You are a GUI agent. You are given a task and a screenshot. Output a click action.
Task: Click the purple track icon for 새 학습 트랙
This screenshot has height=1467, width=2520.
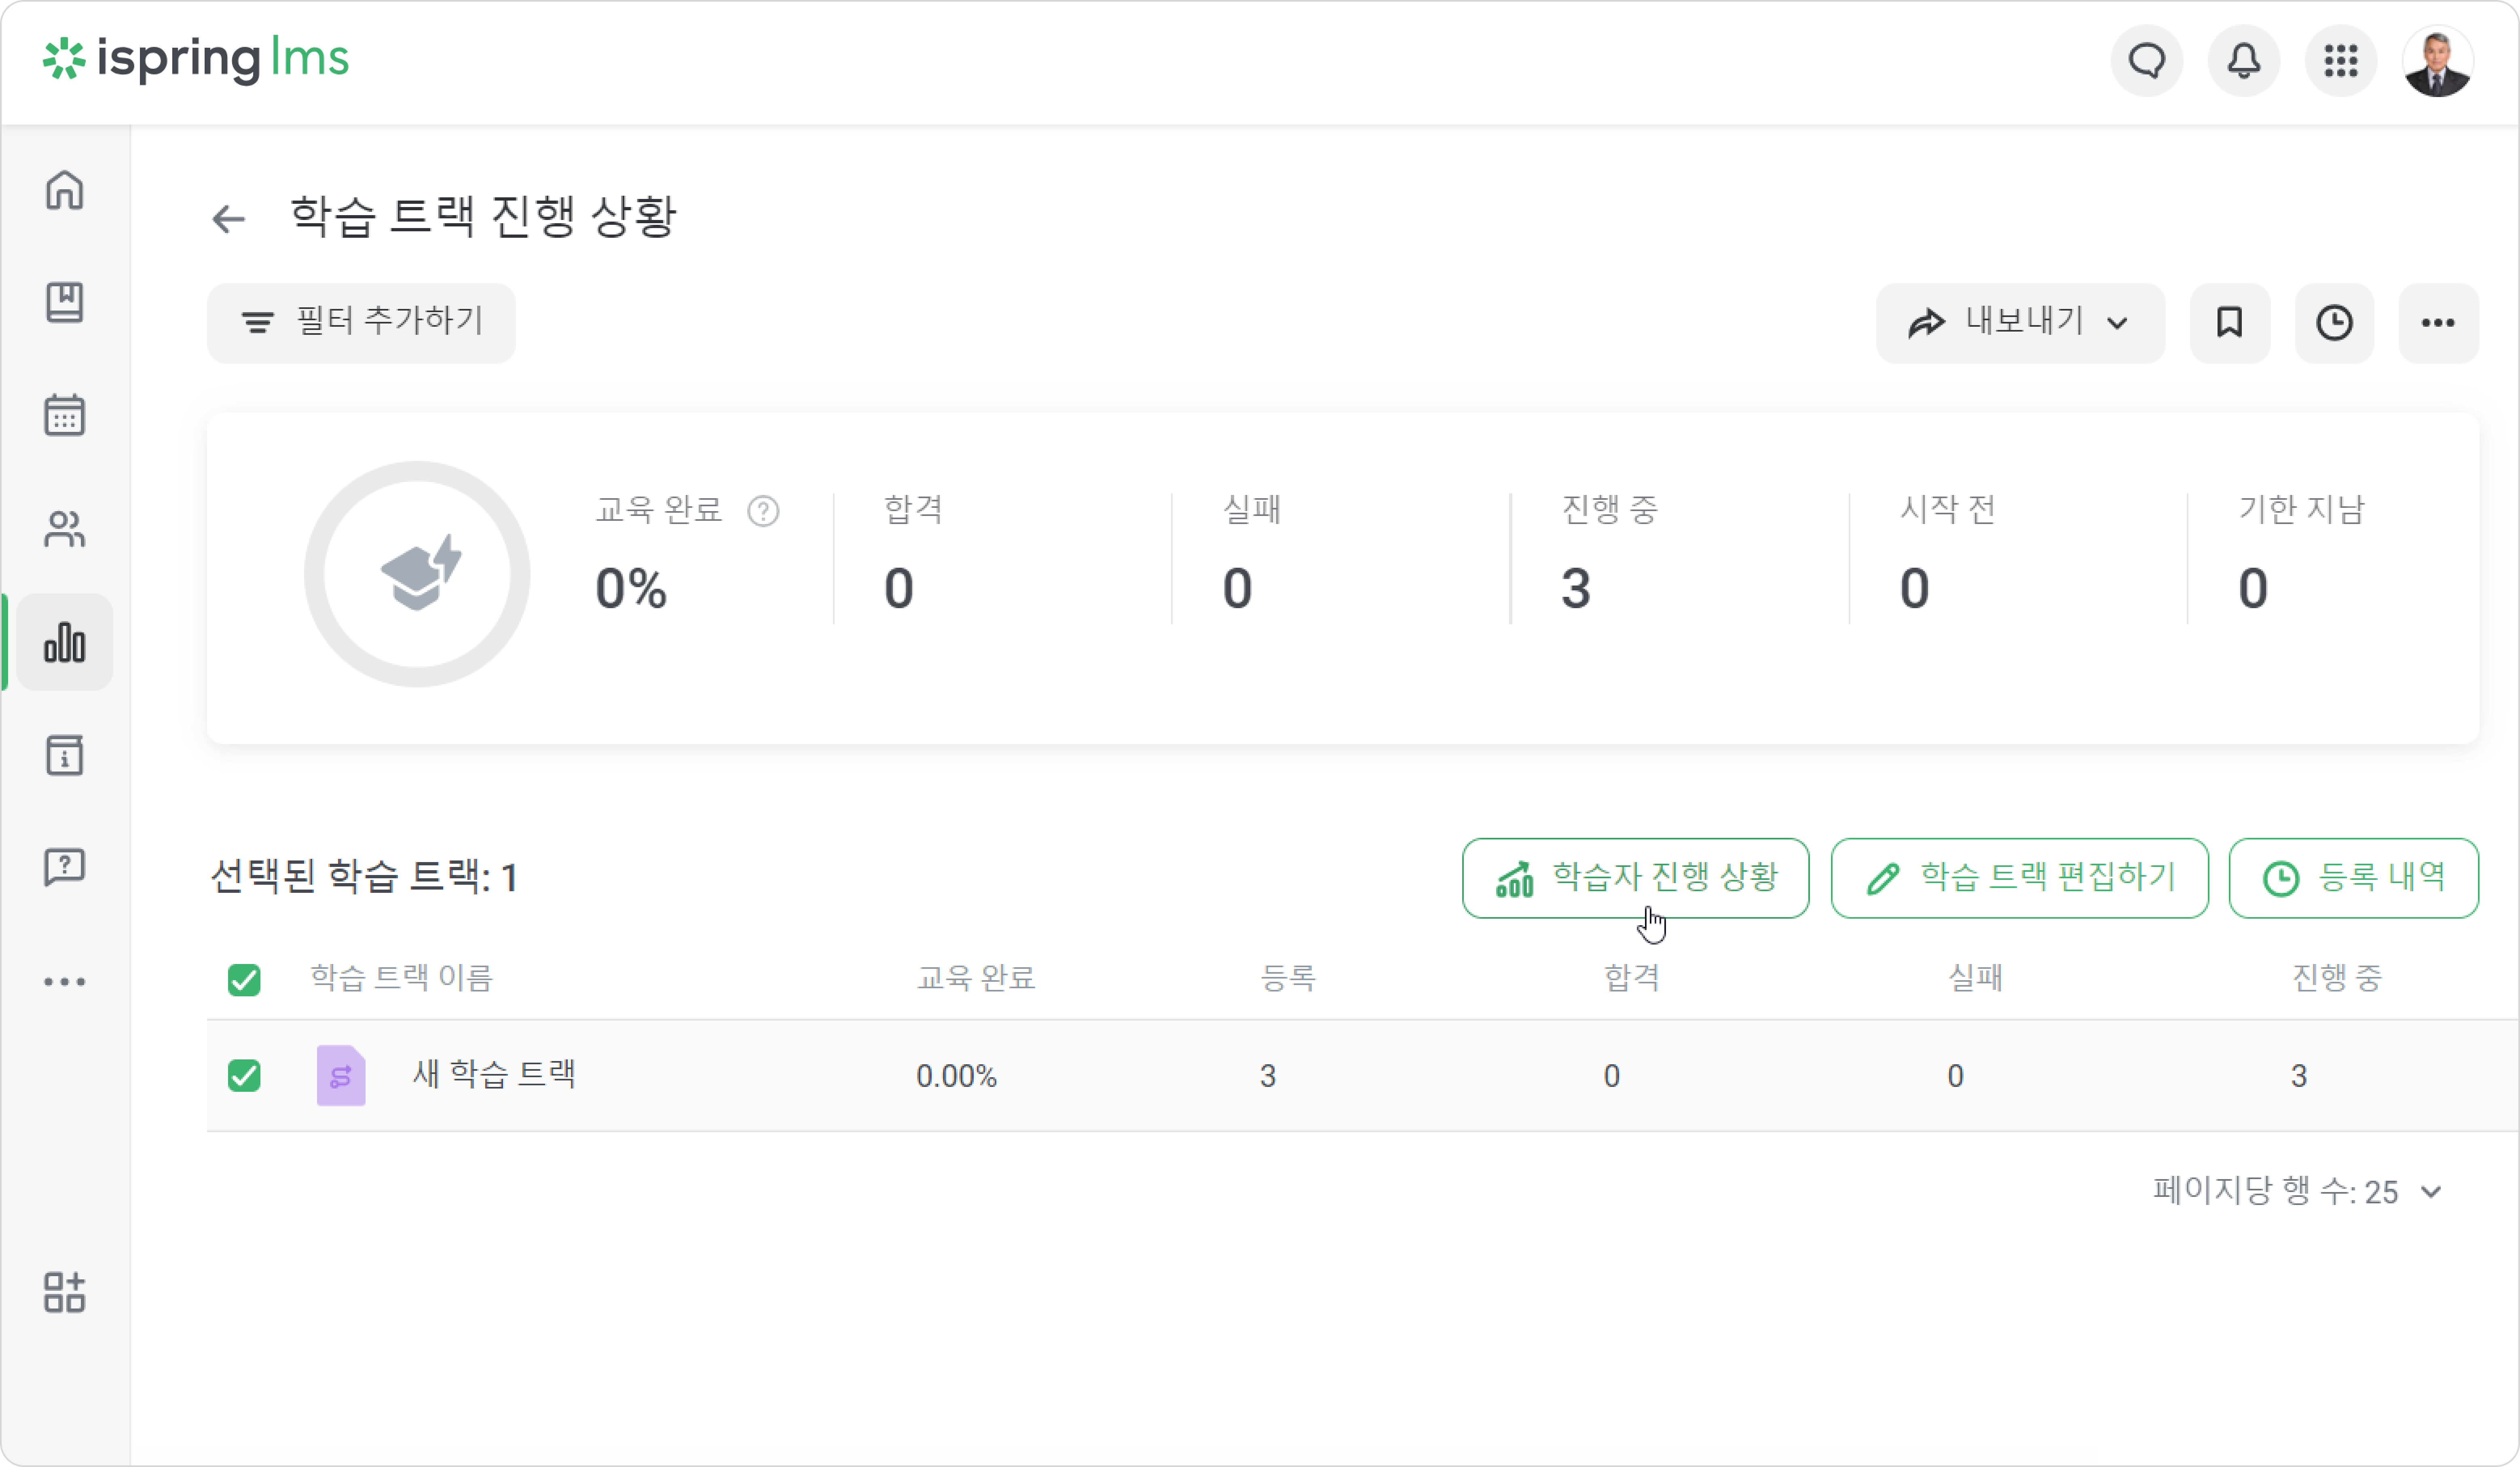[x=341, y=1075]
